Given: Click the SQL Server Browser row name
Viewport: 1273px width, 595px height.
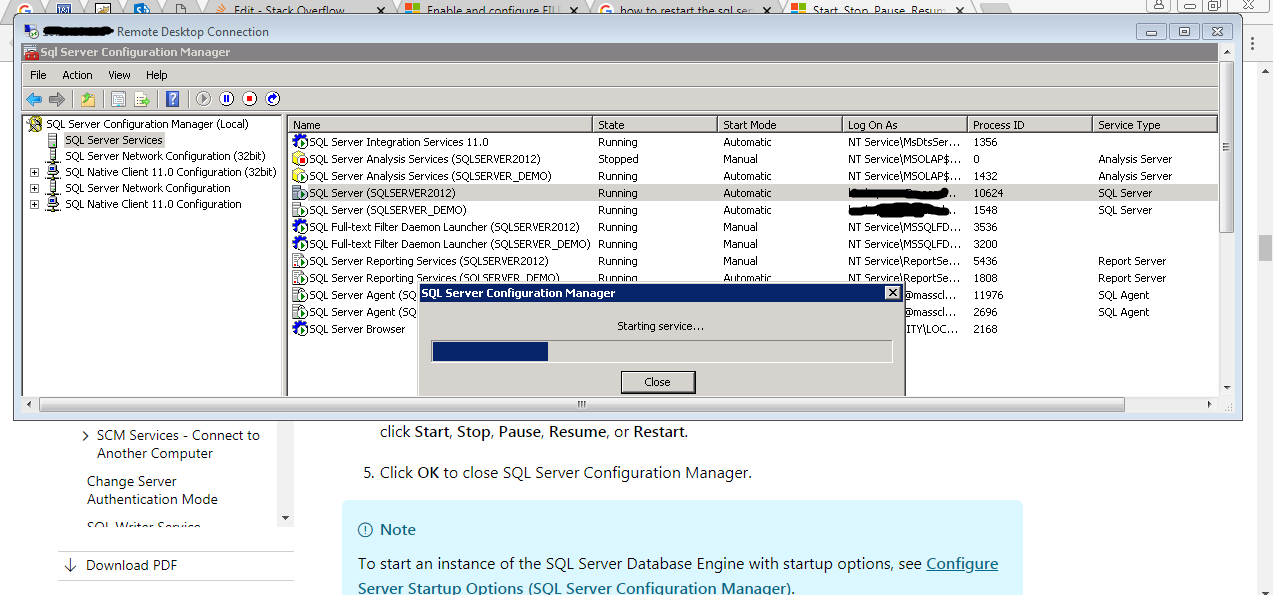Looking at the screenshot, I should click(357, 329).
